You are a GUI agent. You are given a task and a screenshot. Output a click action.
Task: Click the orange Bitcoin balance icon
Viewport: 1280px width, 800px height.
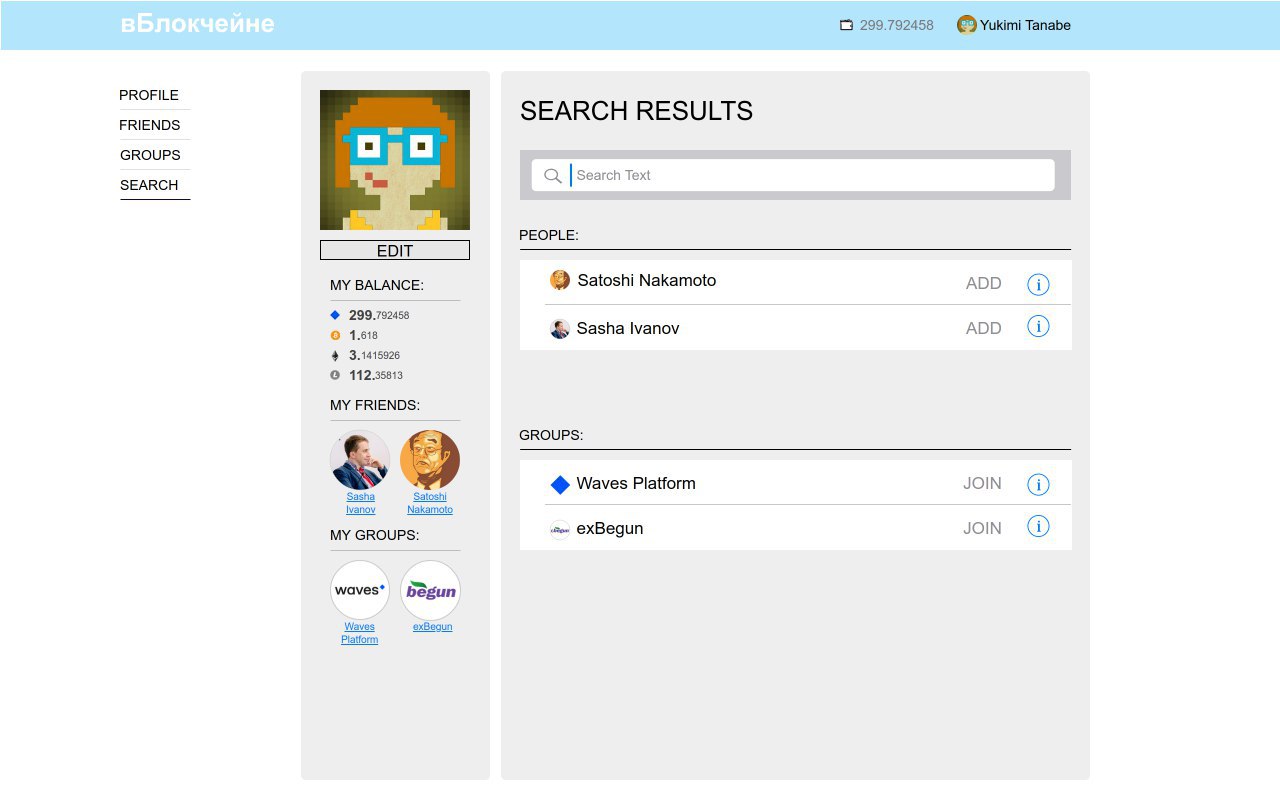tap(335, 335)
